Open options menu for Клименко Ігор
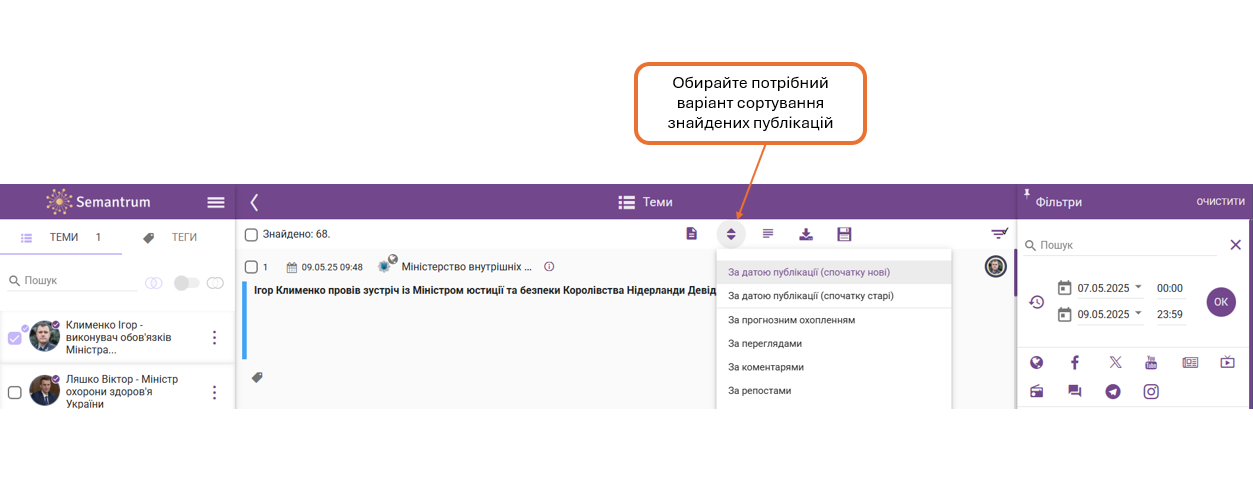This screenshot has width=1253, height=479. click(x=213, y=338)
